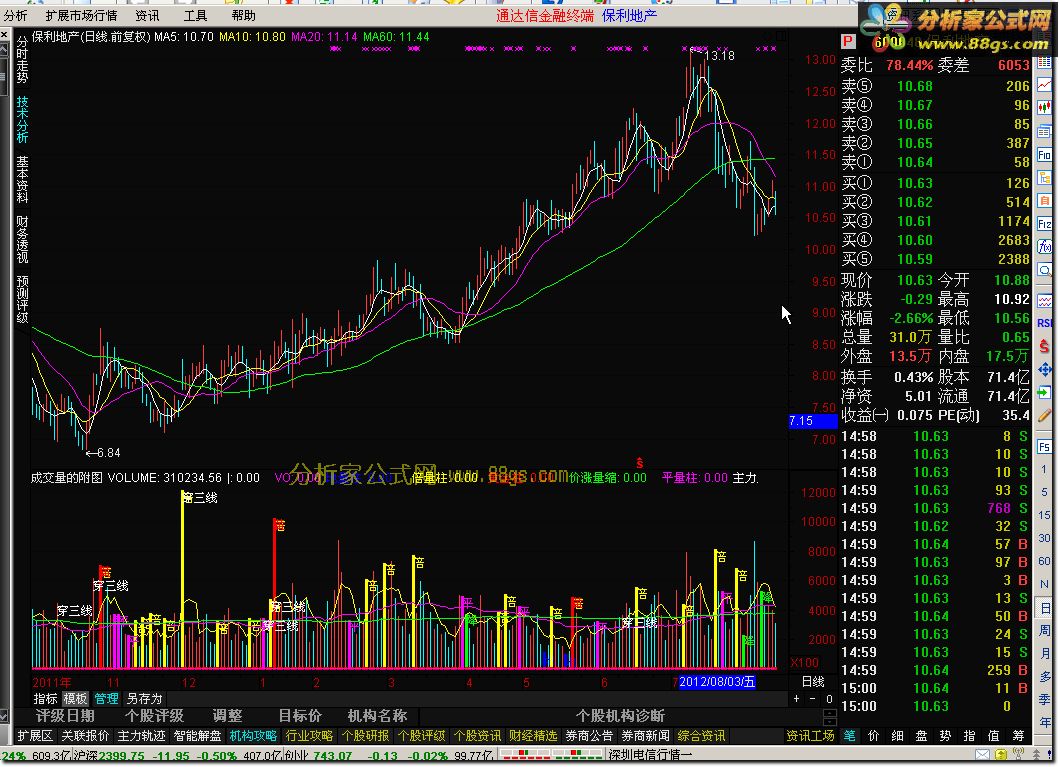Image resolution: width=1060 pixels, height=767 pixels.
Task: Click the candlestick chart icon
Action: pos(1044,107)
